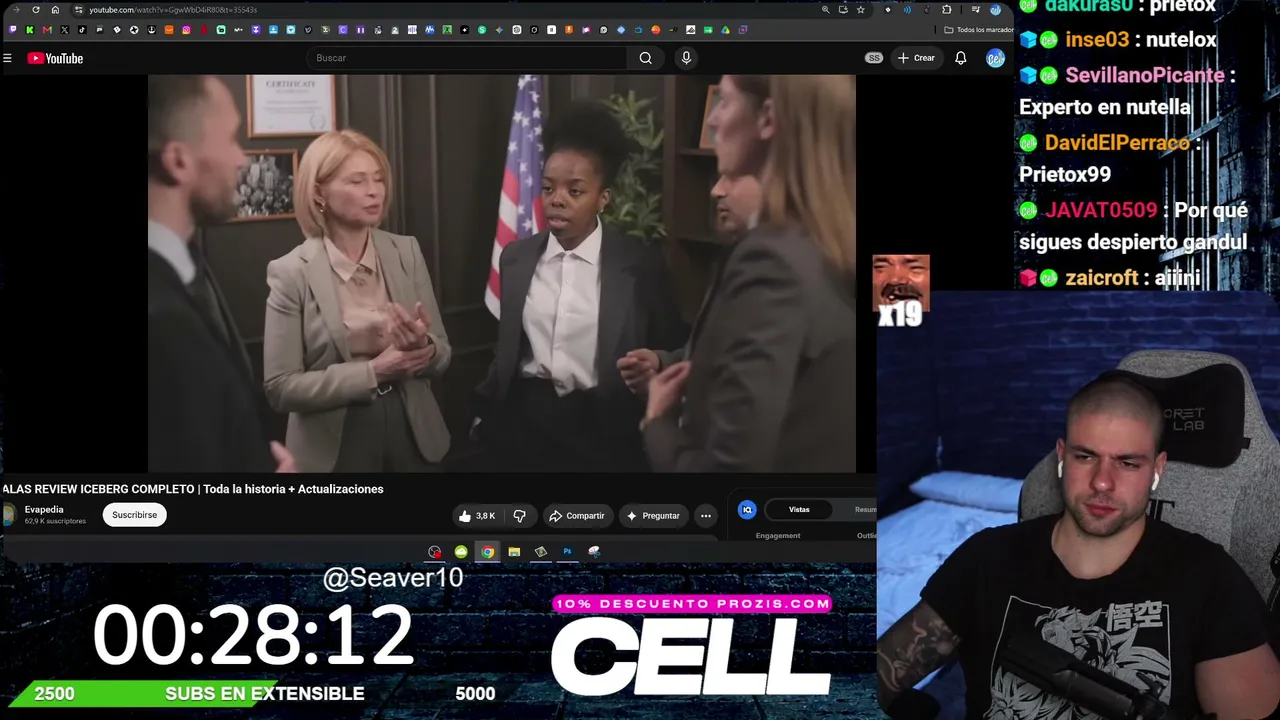The width and height of the screenshot is (1280, 720).
Task: Open the Twitch bookmark
Action: click(x=12, y=30)
